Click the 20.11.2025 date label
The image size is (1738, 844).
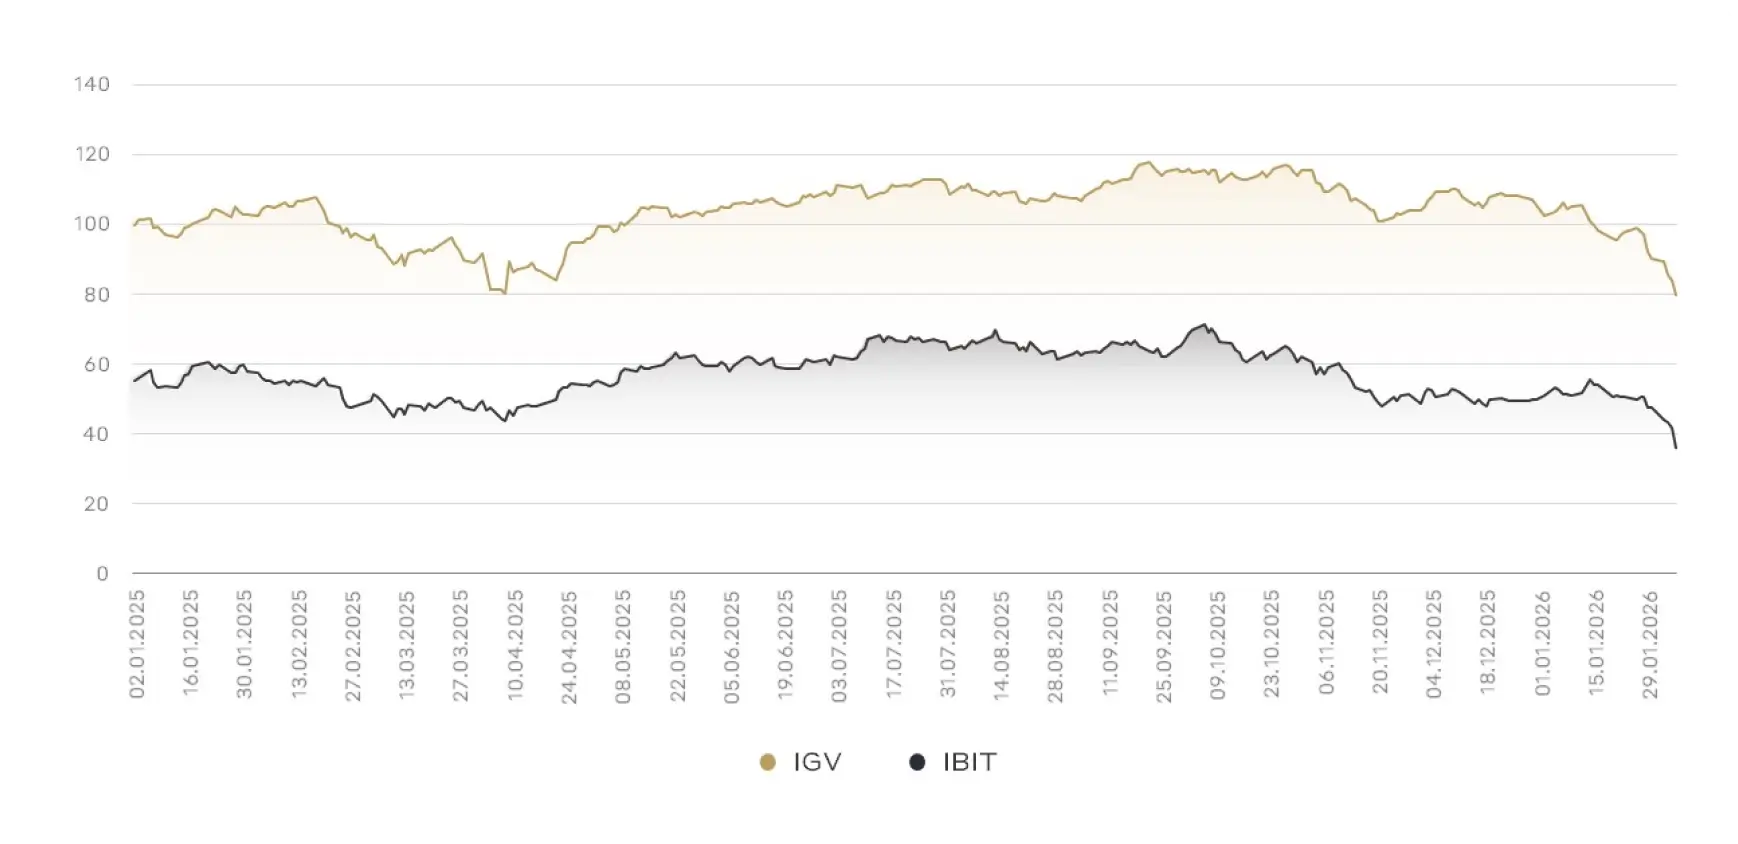click(x=1381, y=645)
